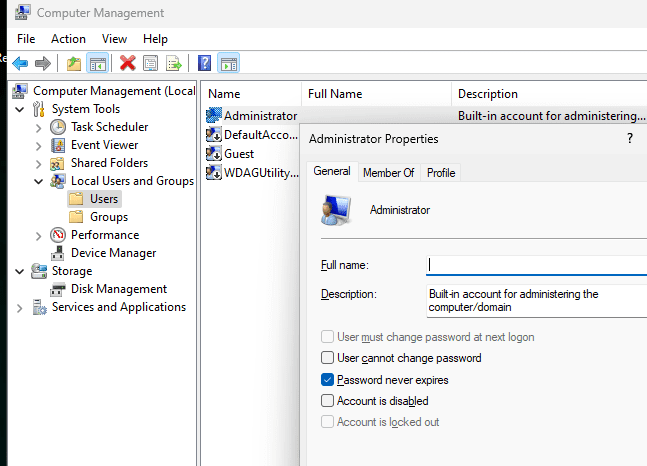Image resolution: width=647 pixels, height=466 pixels.
Task: Click the Full name text field
Action: (535, 265)
